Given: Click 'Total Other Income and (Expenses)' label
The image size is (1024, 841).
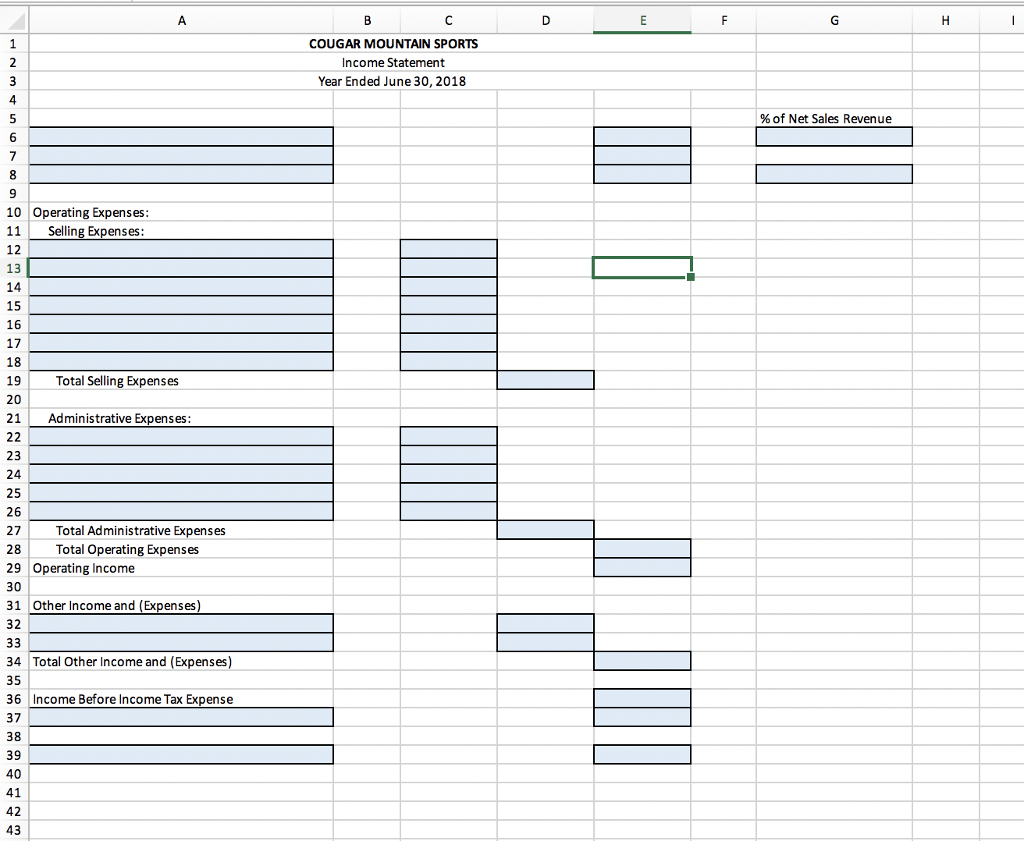Looking at the screenshot, I should (133, 662).
